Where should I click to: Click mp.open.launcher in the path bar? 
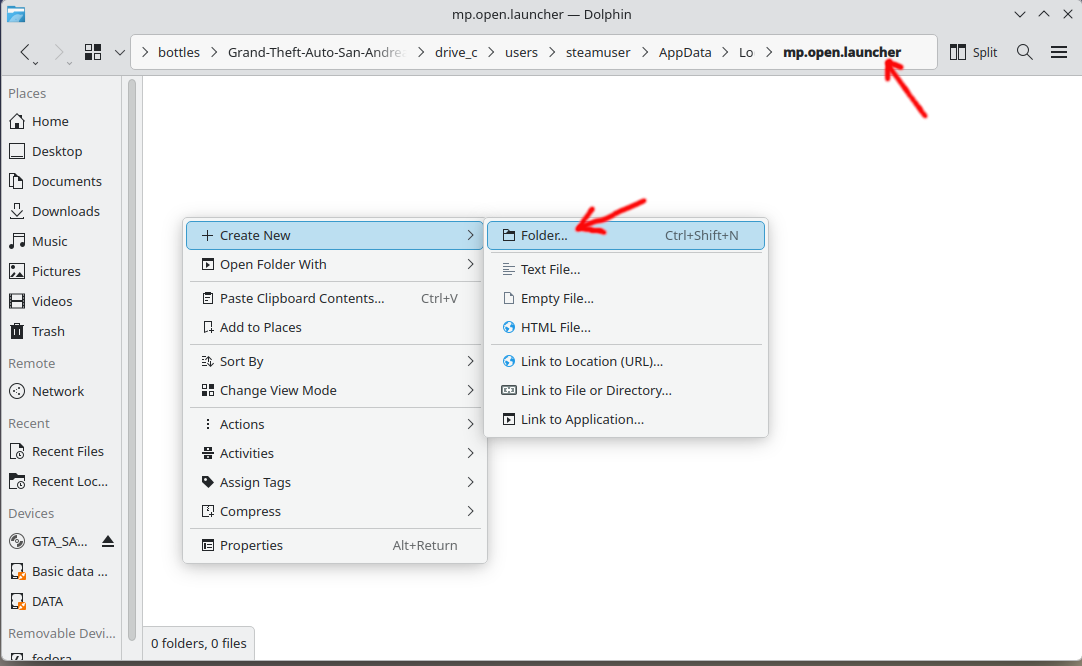pyautogui.click(x=842, y=52)
